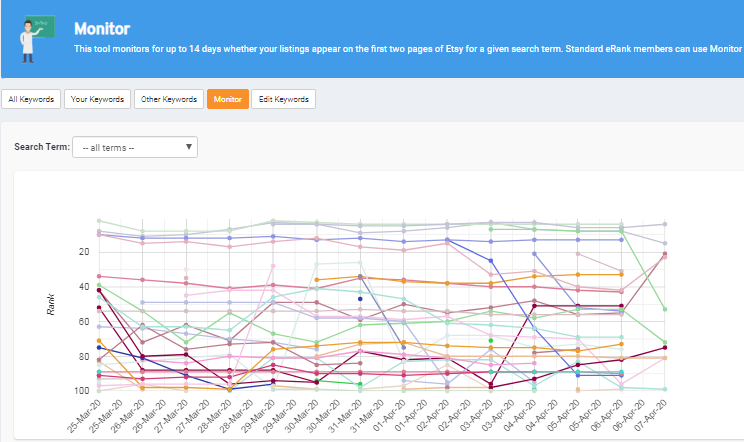Click the 20 rank axis value
744x442 pixels.
pos(84,252)
